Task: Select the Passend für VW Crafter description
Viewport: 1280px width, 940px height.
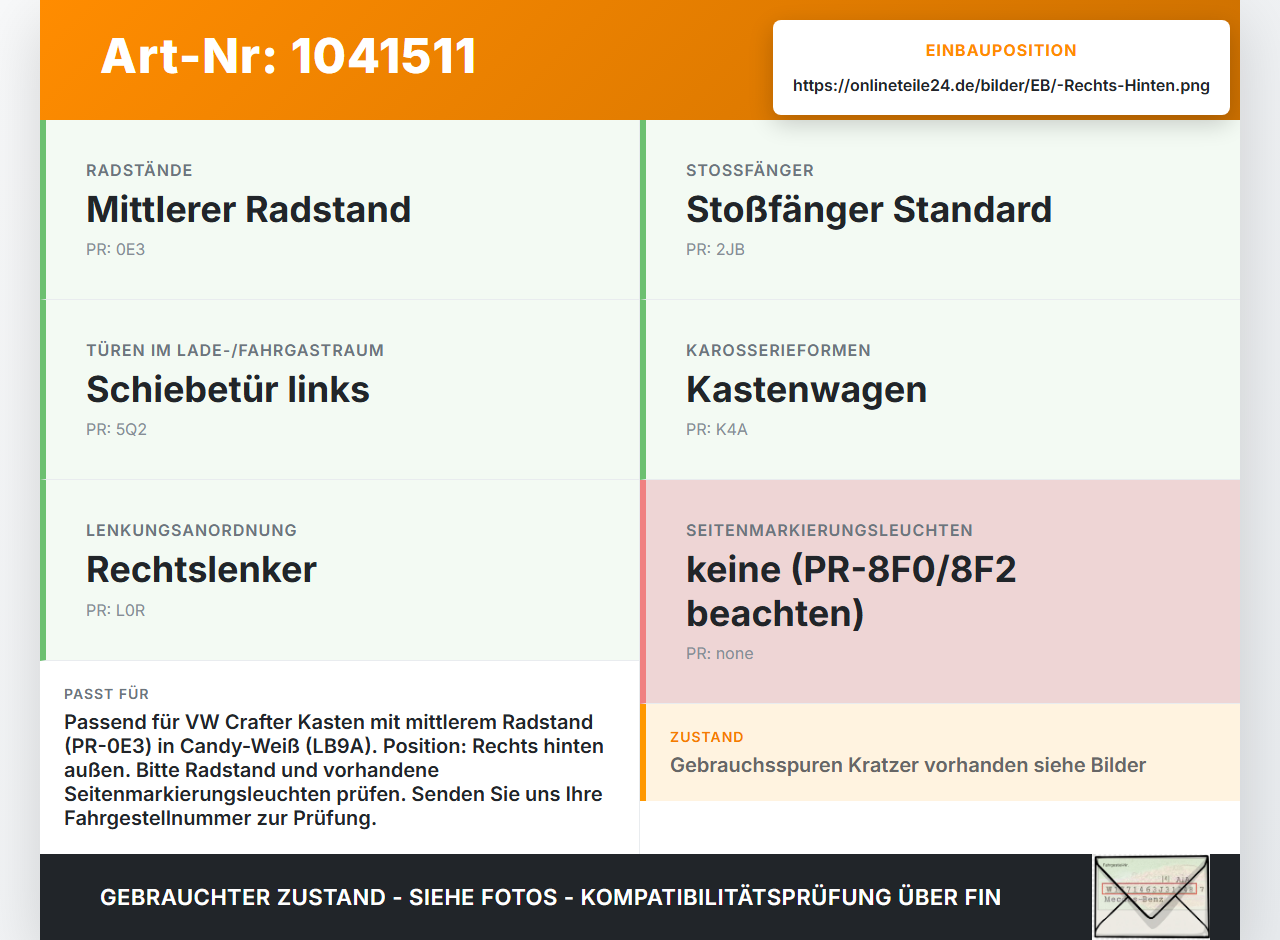Action: tap(333, 770)
